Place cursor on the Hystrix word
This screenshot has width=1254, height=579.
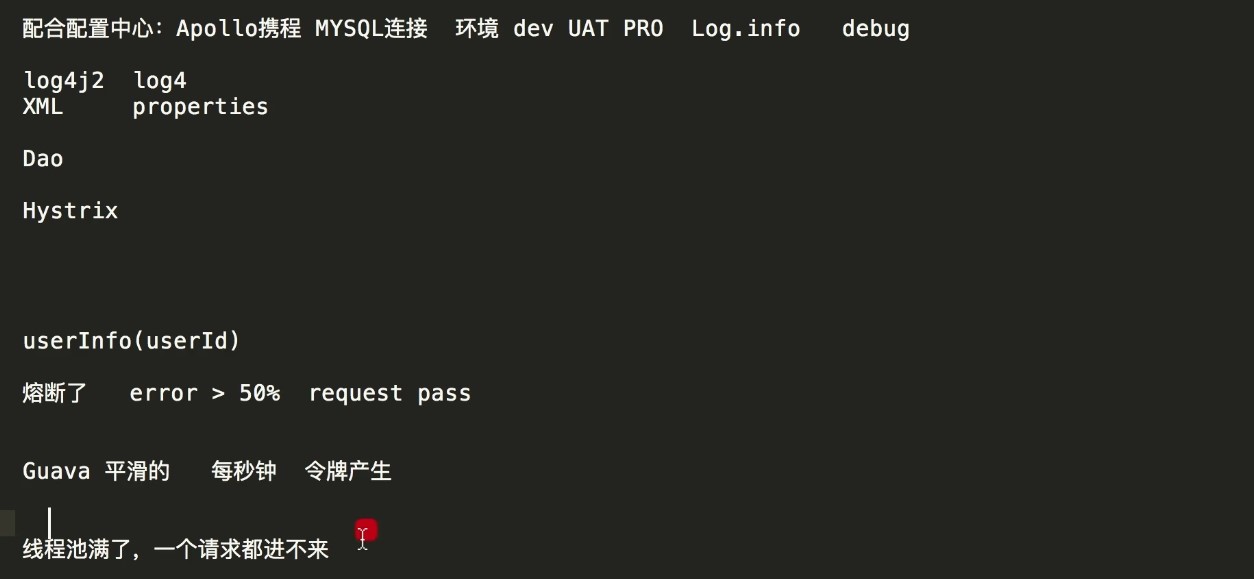(70, 211)
